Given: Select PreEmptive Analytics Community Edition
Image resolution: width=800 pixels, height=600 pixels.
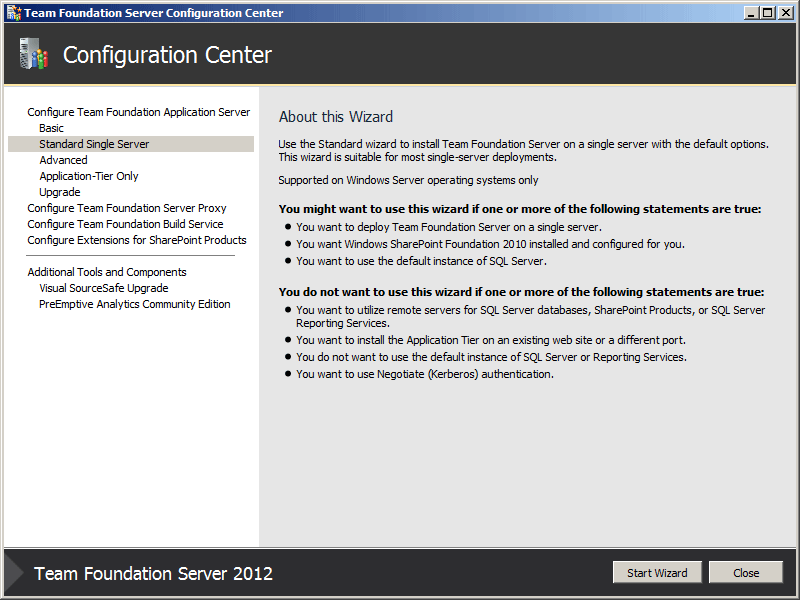Looking at the screenshot, I should tap(135, 304).
